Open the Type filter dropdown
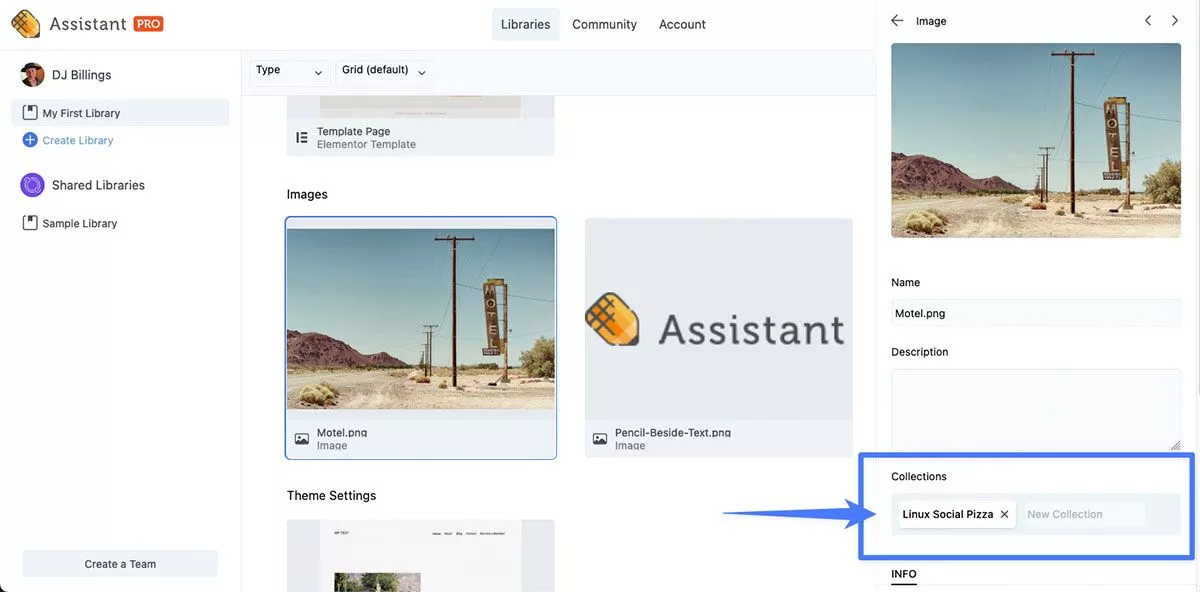Viewport: 1200px width, 592px height. (x=289, y=71)
